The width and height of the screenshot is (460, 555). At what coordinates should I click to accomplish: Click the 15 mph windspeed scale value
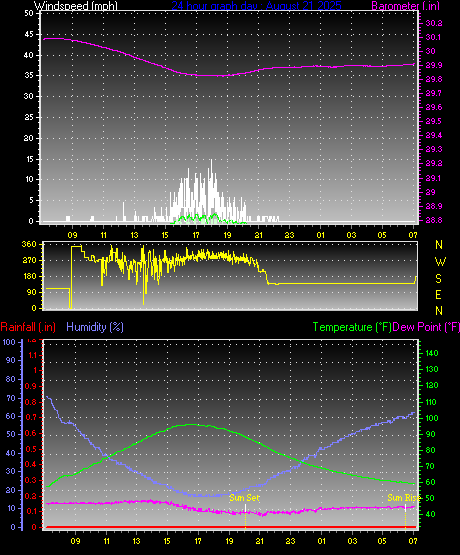tap(29, 159)
